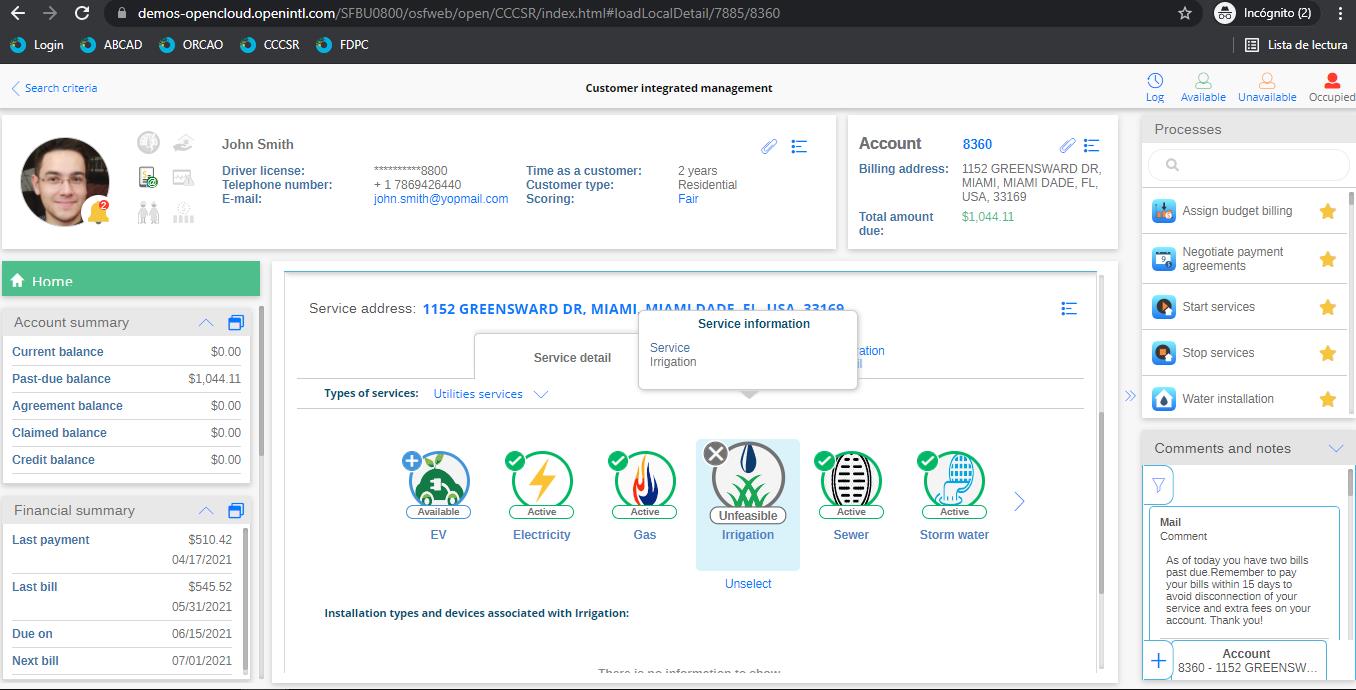Viewport: 1356px width, 690px height.
Task: Toggle favorite star for Stop services
Action: tap(1328, 353)
